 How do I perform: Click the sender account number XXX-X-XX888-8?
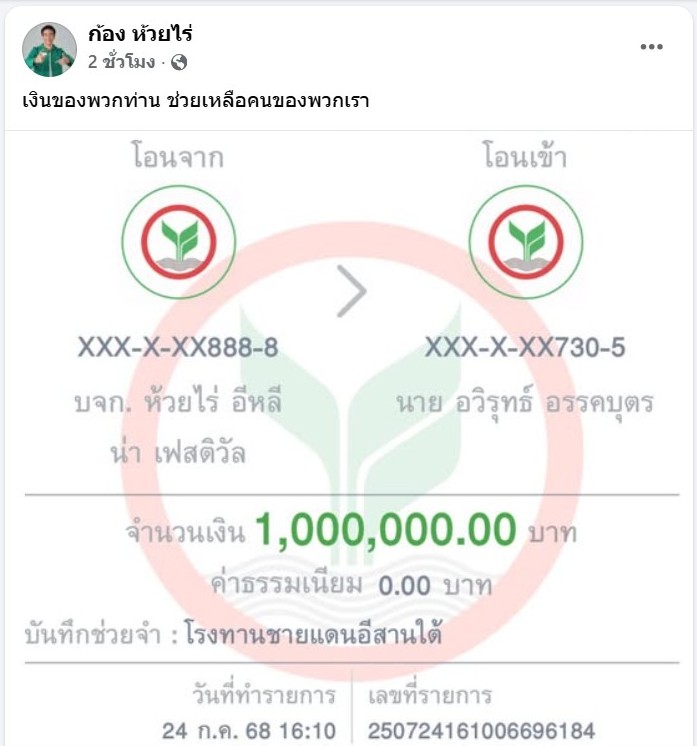[x=178, y=347]
